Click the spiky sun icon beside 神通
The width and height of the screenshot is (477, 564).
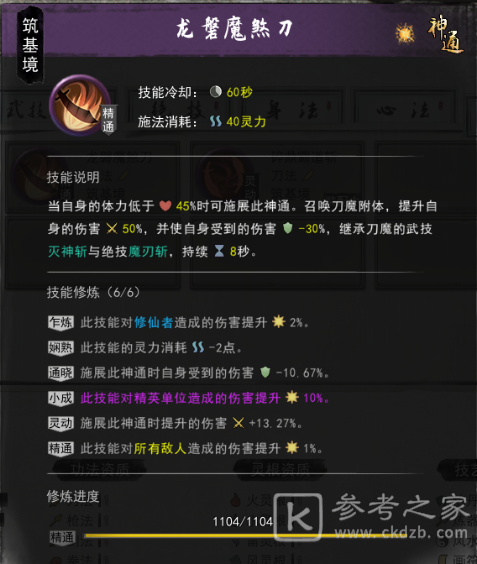[x=405, y=34]
